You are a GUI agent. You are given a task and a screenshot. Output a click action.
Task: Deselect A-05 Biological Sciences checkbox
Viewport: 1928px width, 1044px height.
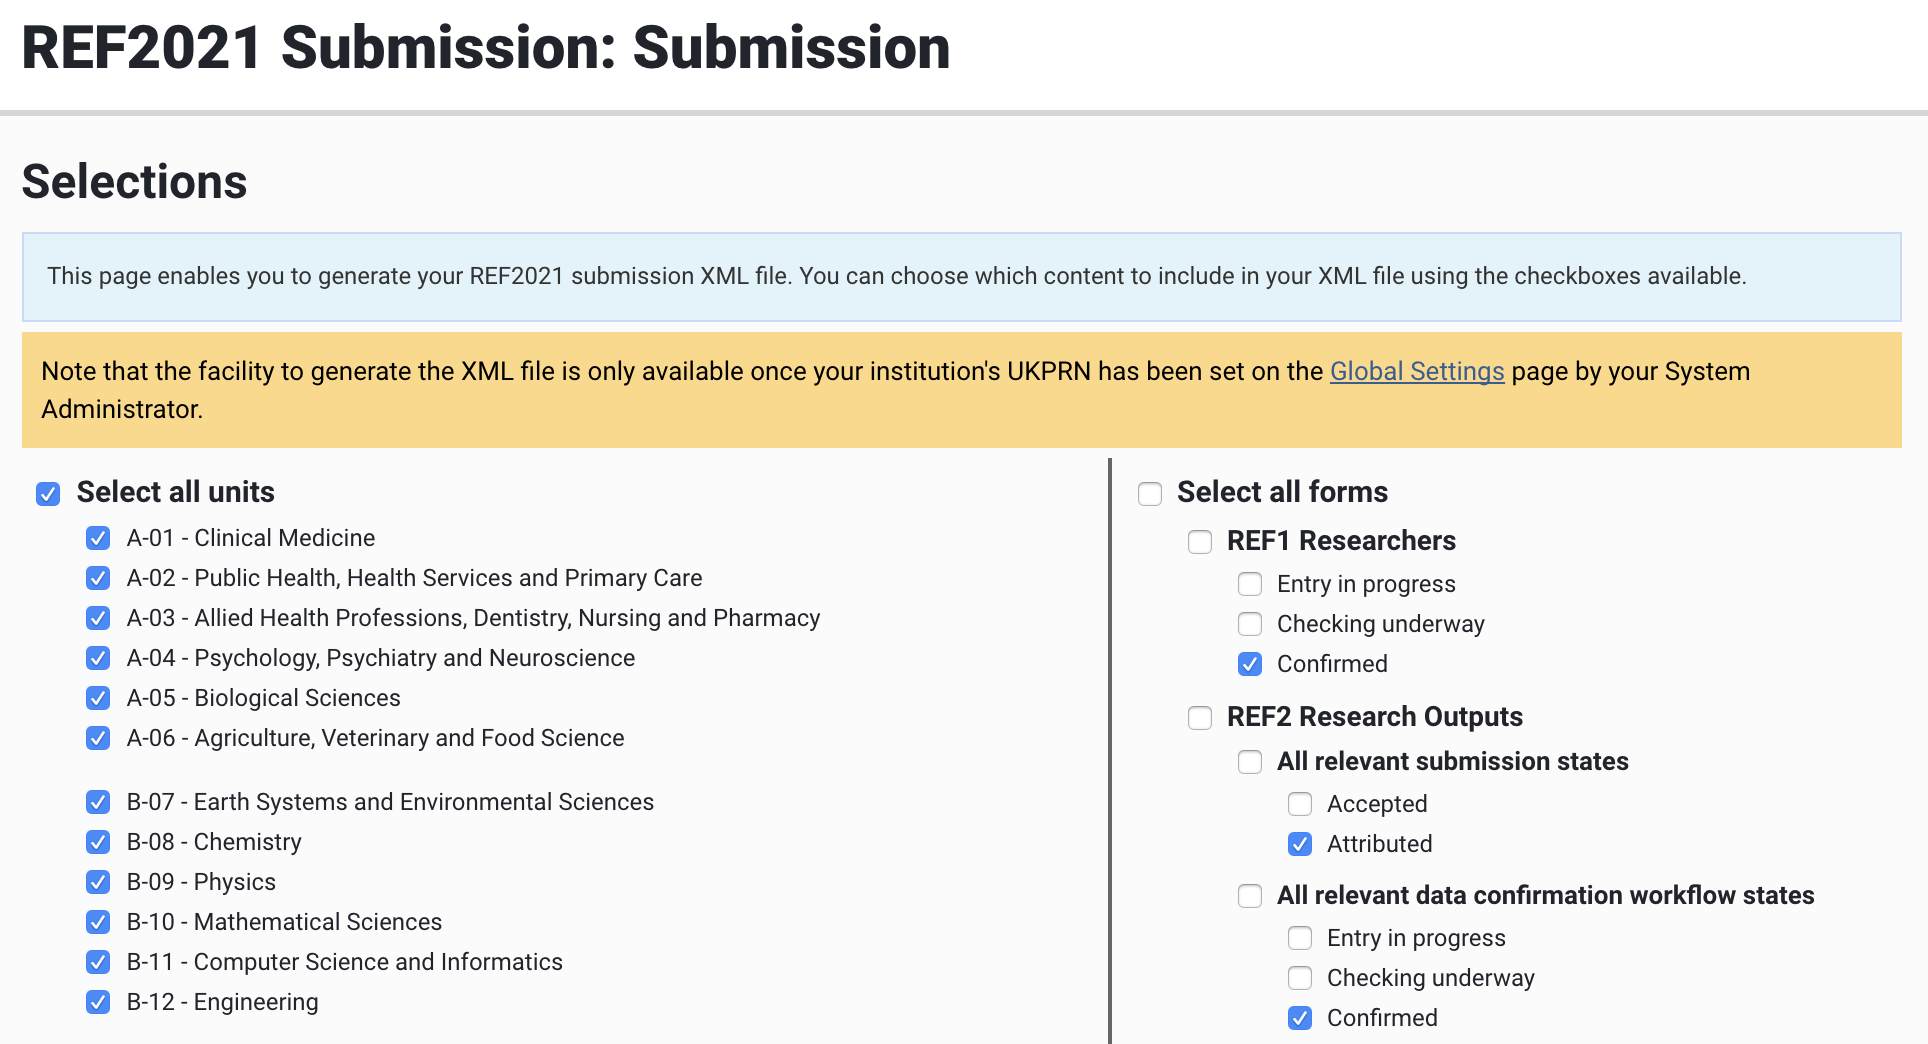pyautogui.click(x=98, y=698)
